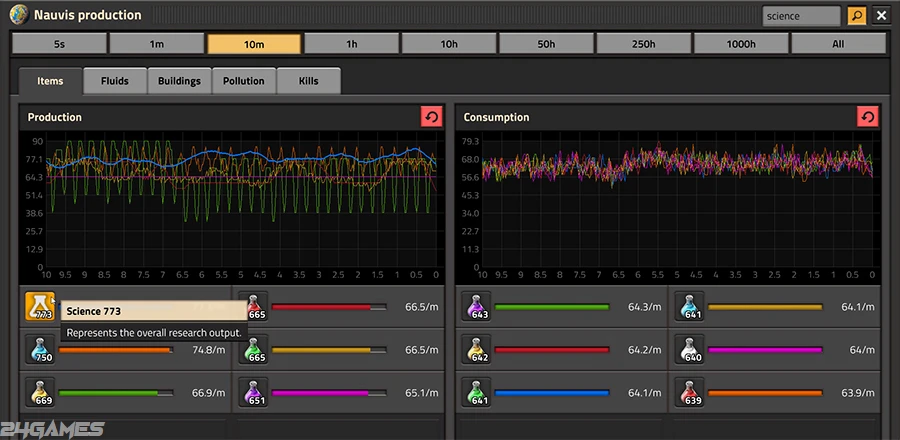Viewport: 900px width, 440px height.
Task: Set the time range to 5s
Action: (59, 44)
